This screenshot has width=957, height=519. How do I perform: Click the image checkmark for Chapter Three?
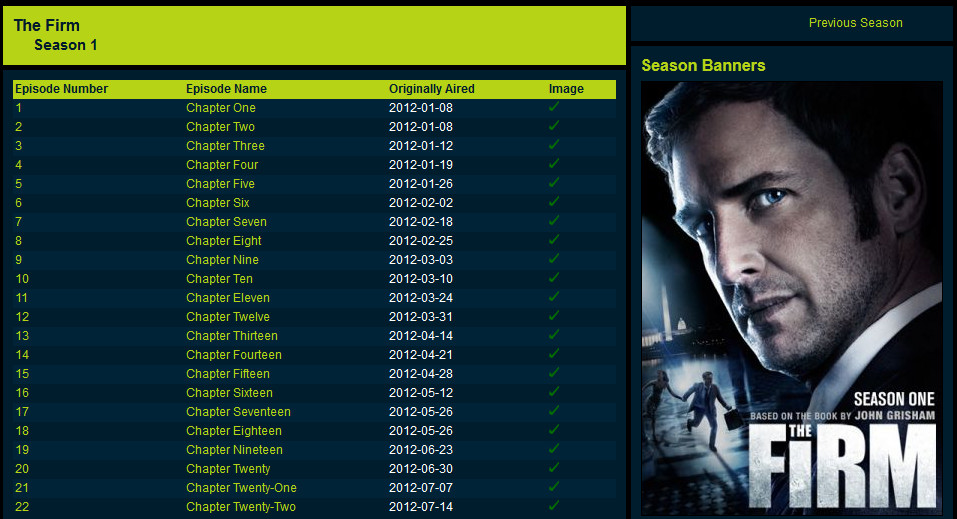tap(554, 145)
